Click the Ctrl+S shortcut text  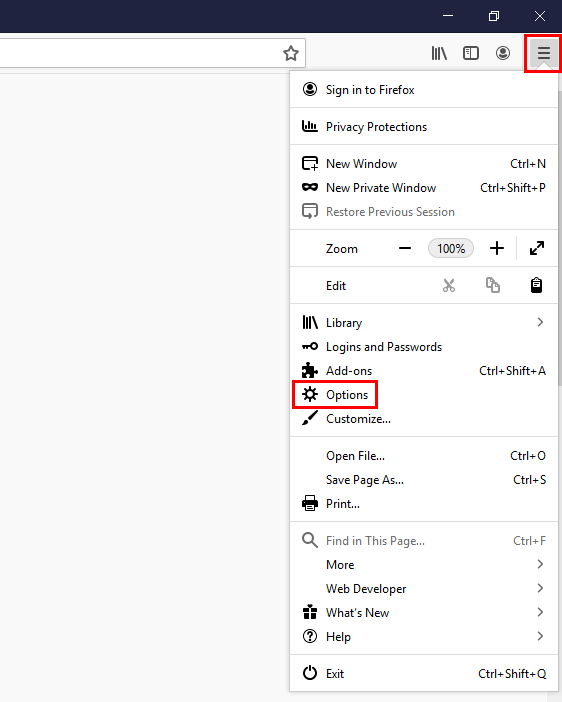pos(529,479)
